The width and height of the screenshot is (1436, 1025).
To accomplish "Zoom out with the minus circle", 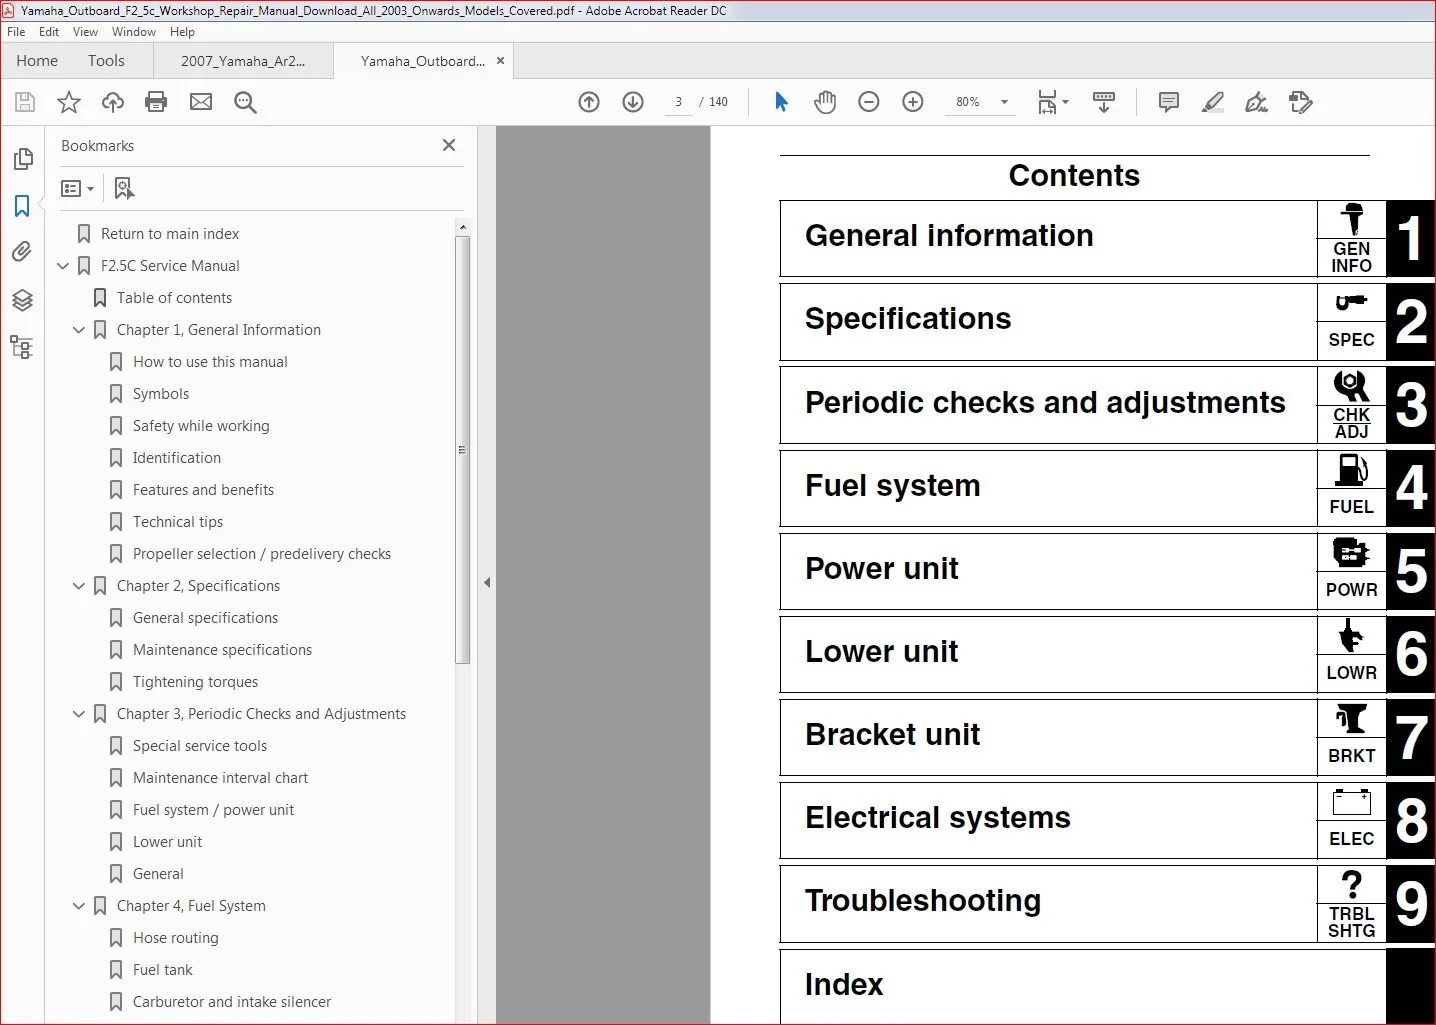I will click(x=869, y=102).
